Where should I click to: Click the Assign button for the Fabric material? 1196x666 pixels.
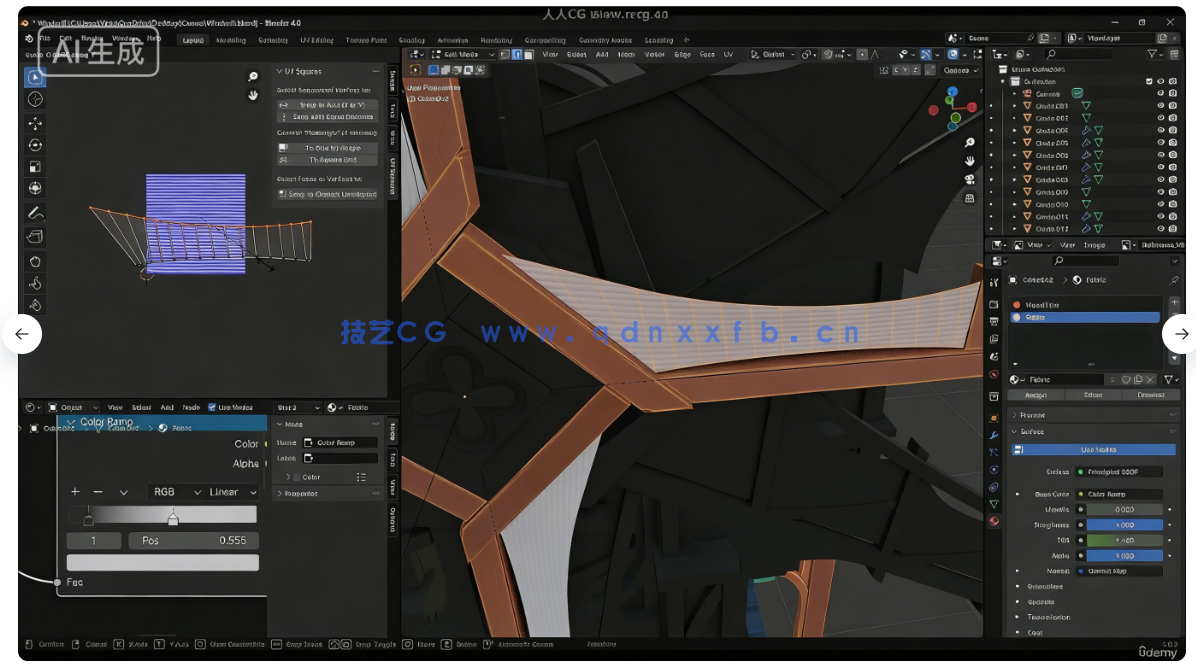pos(1035,395)
